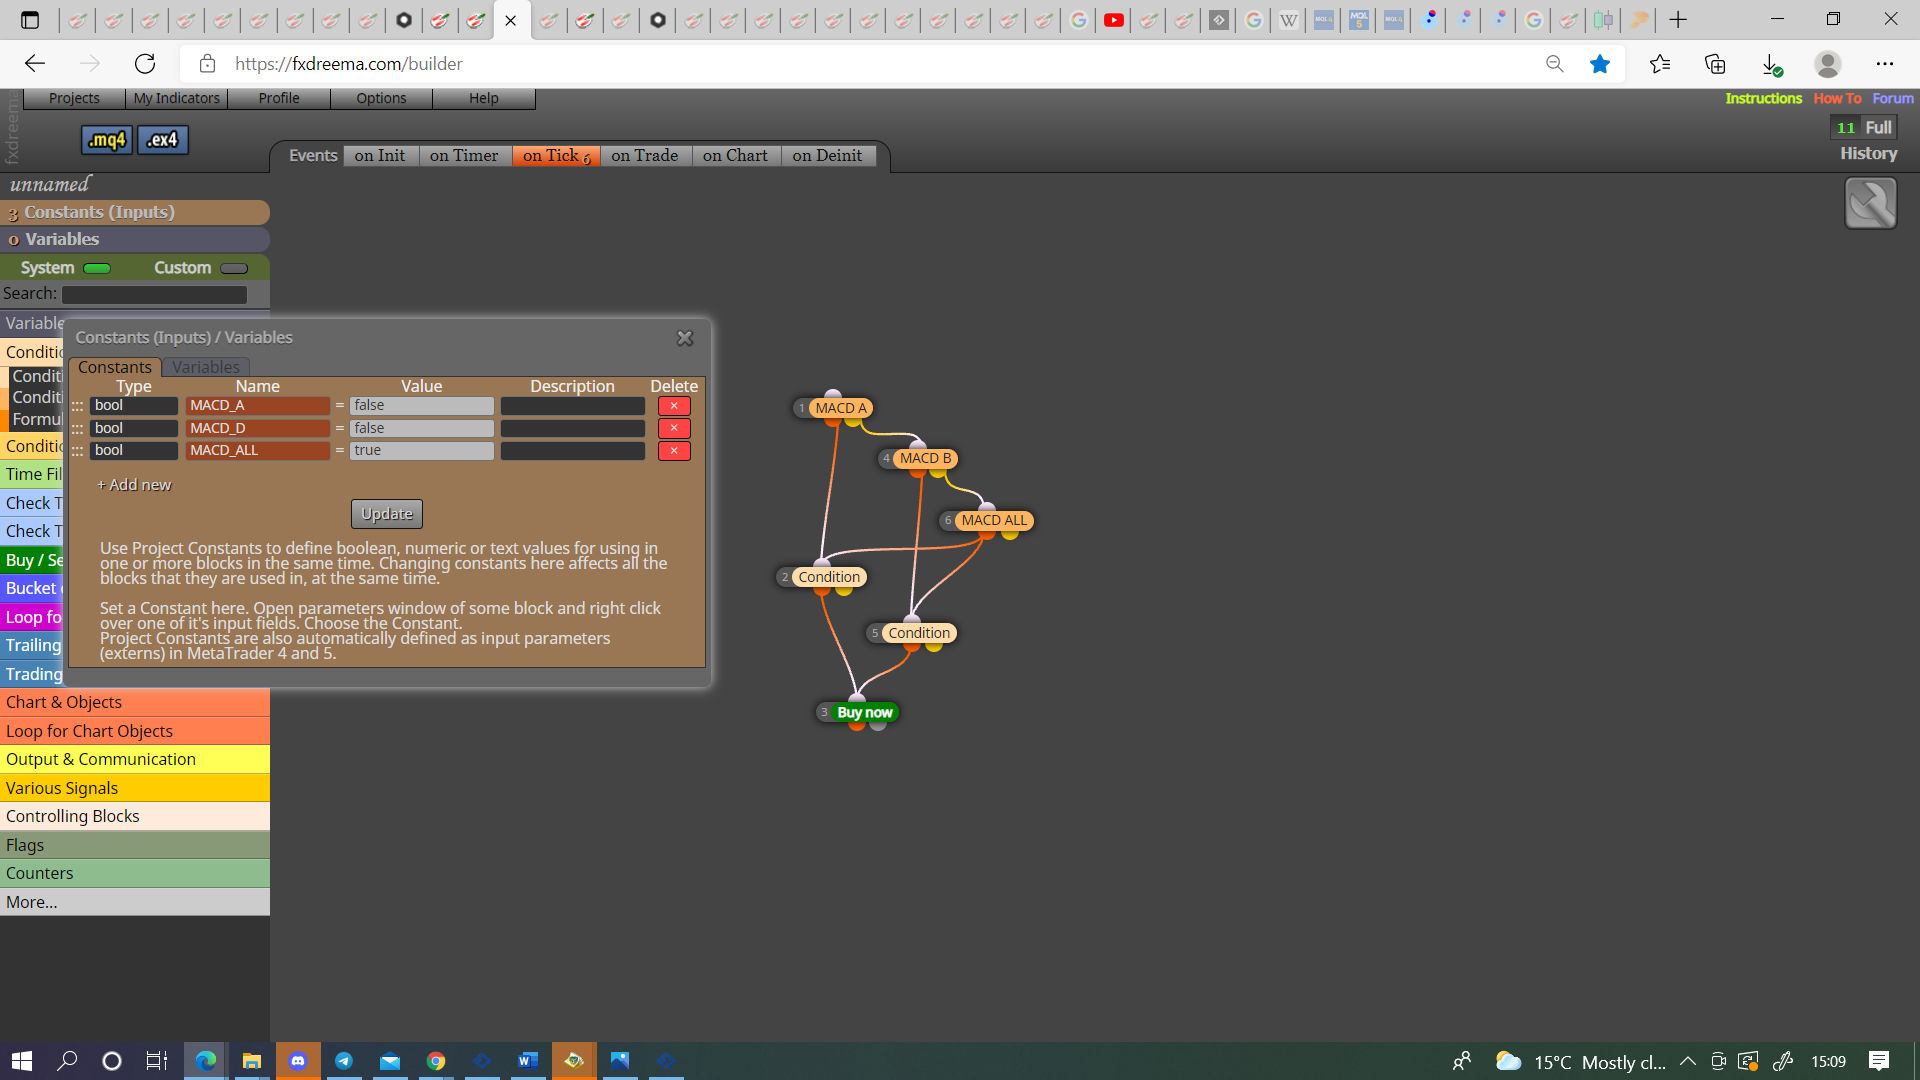Select the MACD ALL block
Screen dimensions: 1920x1080
point(993,521)
